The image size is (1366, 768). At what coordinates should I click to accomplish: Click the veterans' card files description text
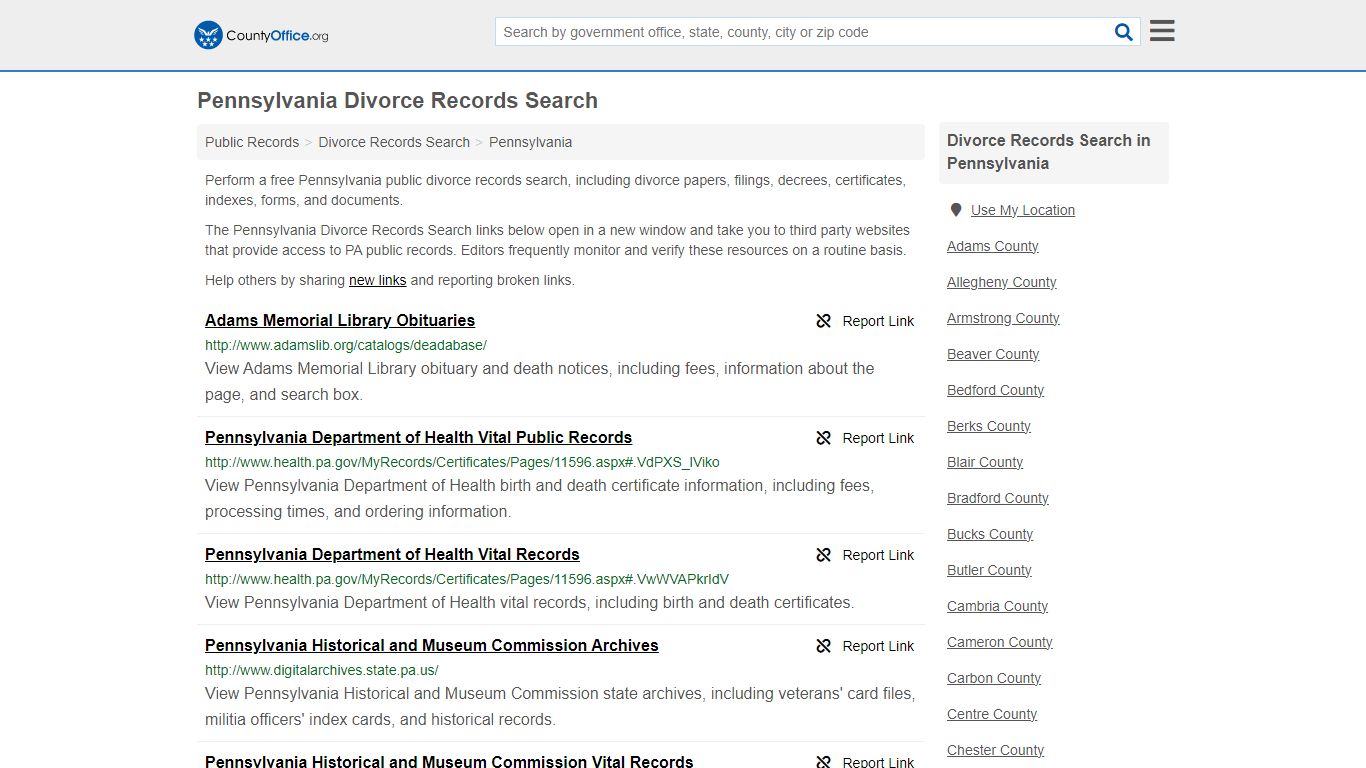pyautogui.click(x=560, y=706)
